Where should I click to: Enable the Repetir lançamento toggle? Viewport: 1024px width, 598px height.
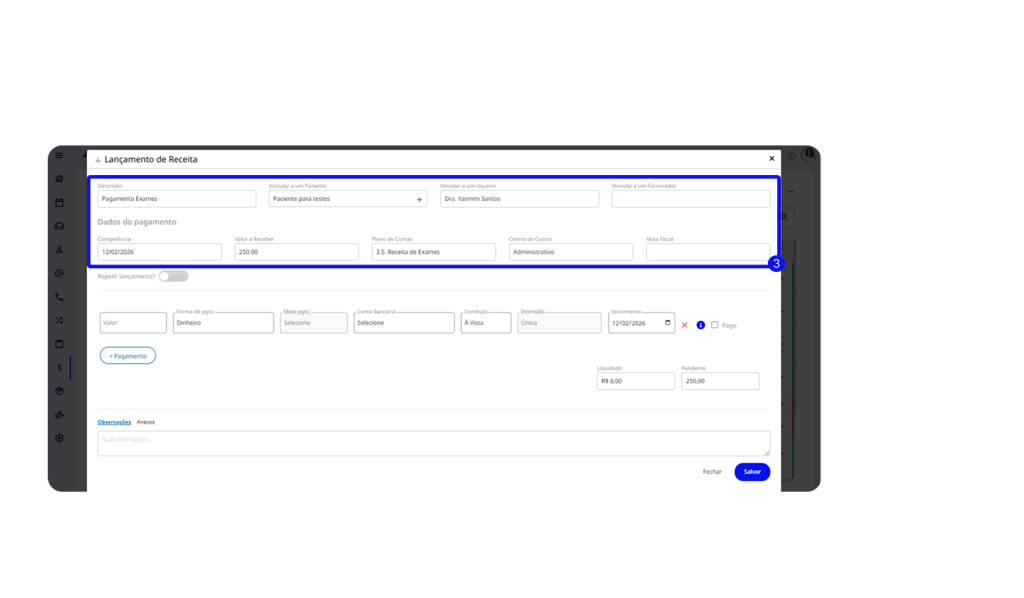point(173,276)
